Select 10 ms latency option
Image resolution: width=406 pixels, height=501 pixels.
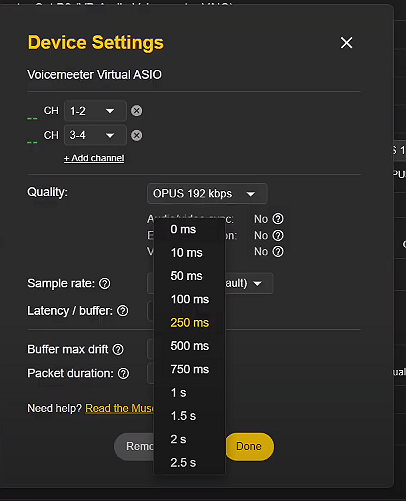tap(189, 253)
